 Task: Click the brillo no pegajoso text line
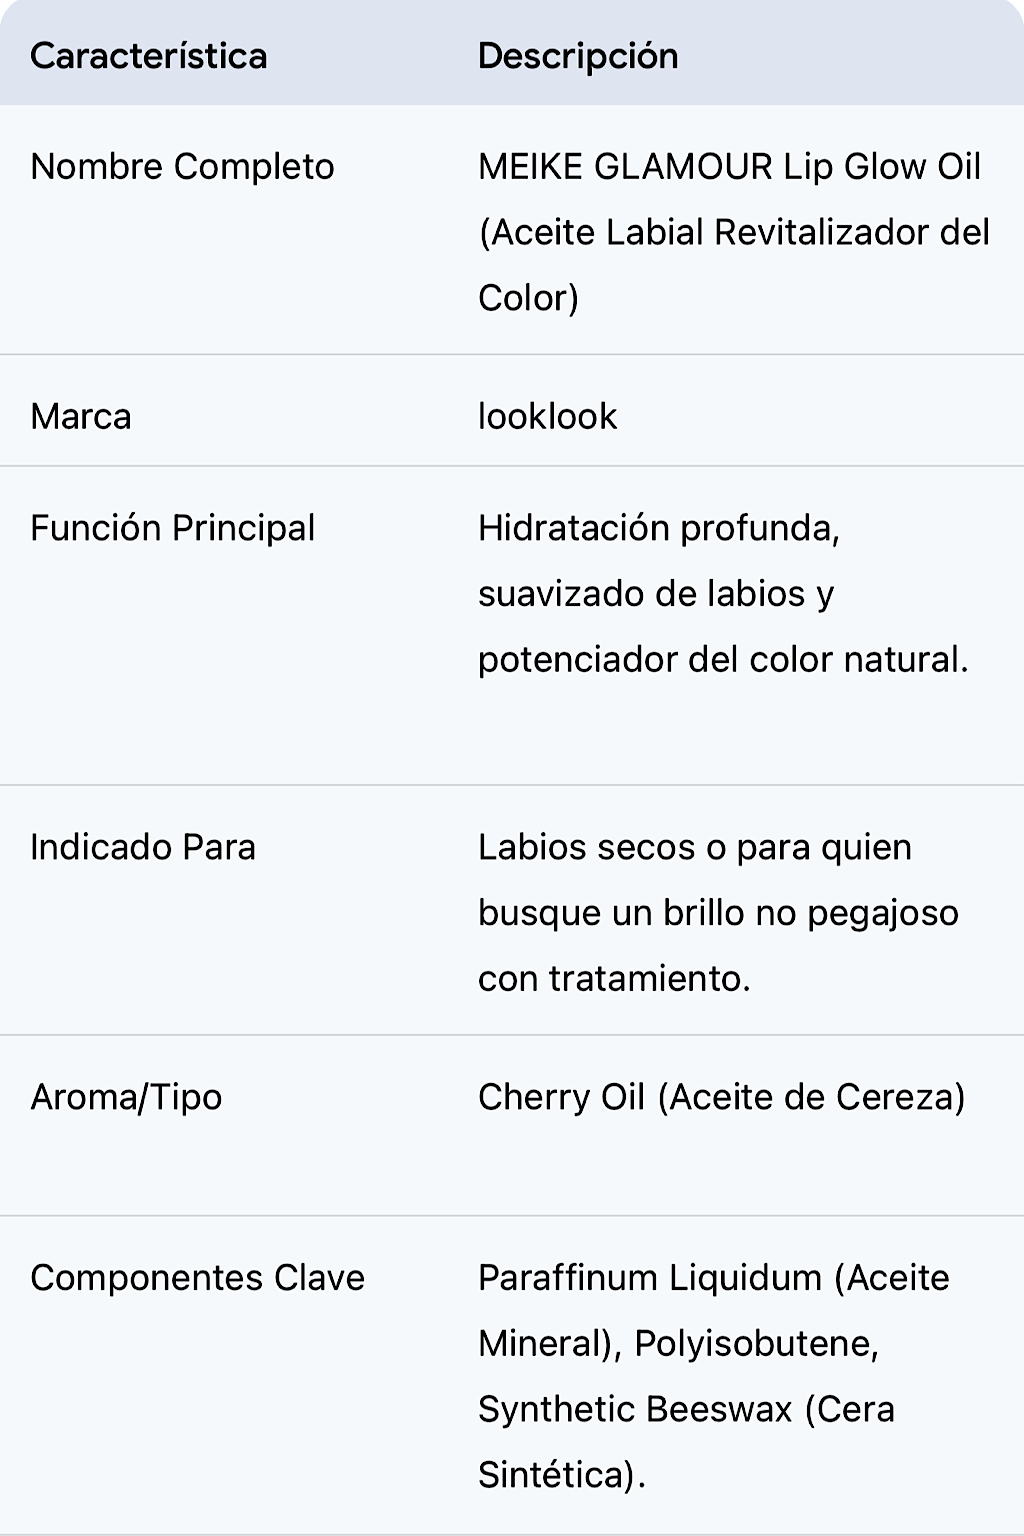pyautogui.click(x=718, y=913)
